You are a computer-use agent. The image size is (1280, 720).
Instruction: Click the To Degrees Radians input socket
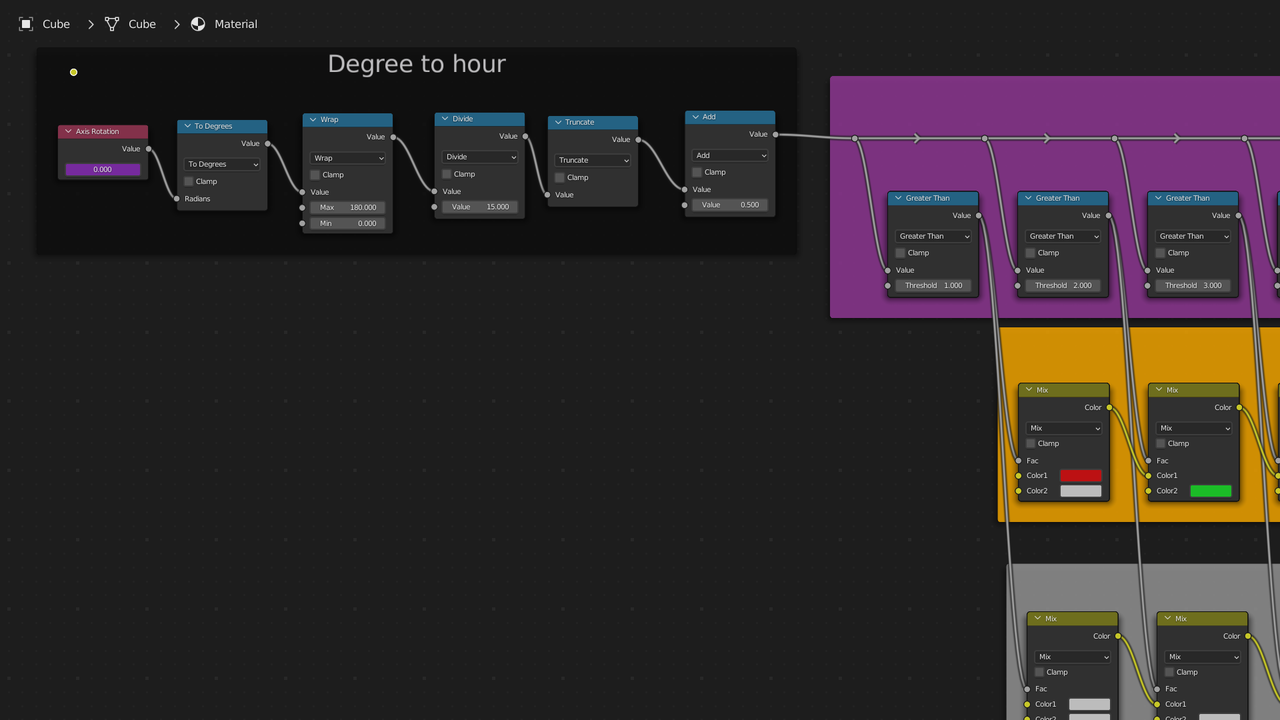177,199
